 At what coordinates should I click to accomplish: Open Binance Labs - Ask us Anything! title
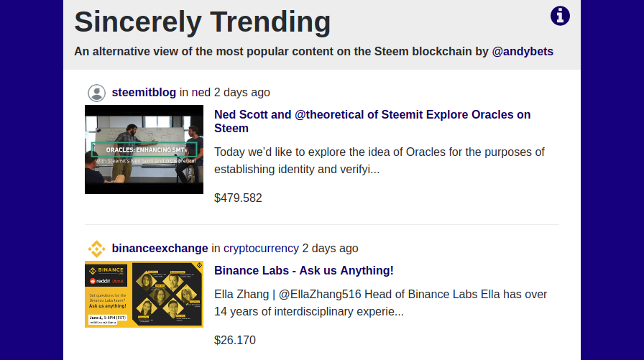(304, 271)
